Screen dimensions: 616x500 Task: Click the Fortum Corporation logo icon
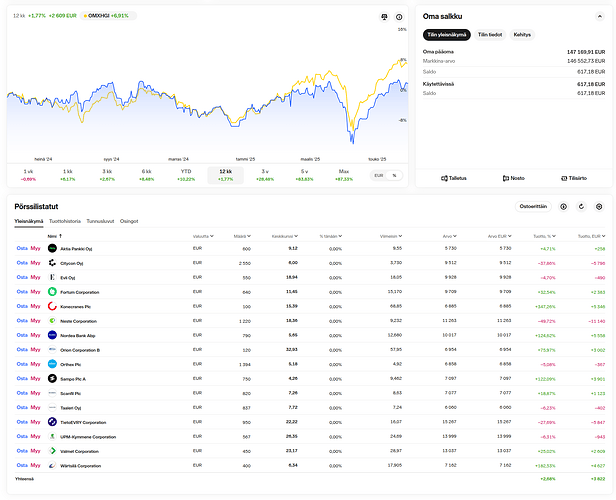click(52, 263)
